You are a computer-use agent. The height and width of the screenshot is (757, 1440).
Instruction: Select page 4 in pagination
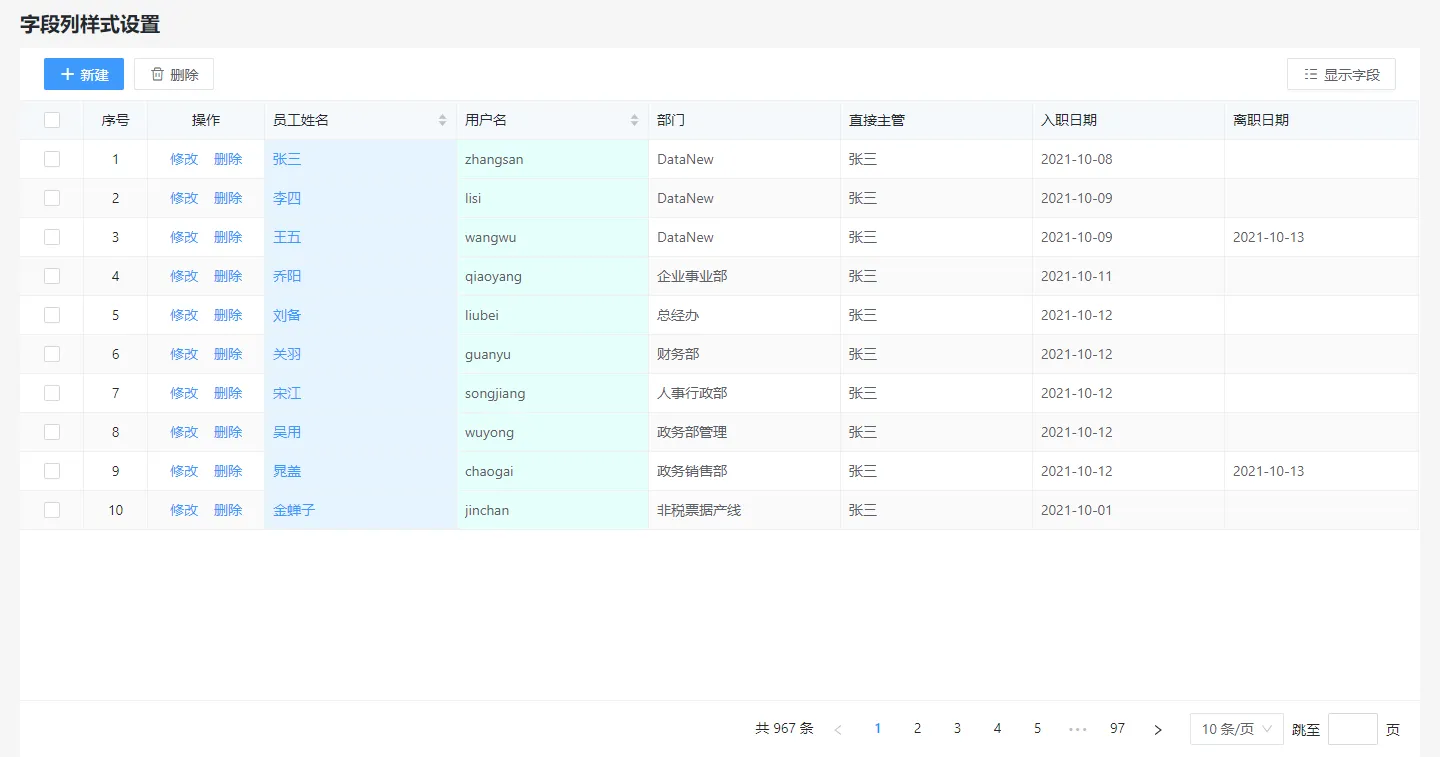[997, 729]
